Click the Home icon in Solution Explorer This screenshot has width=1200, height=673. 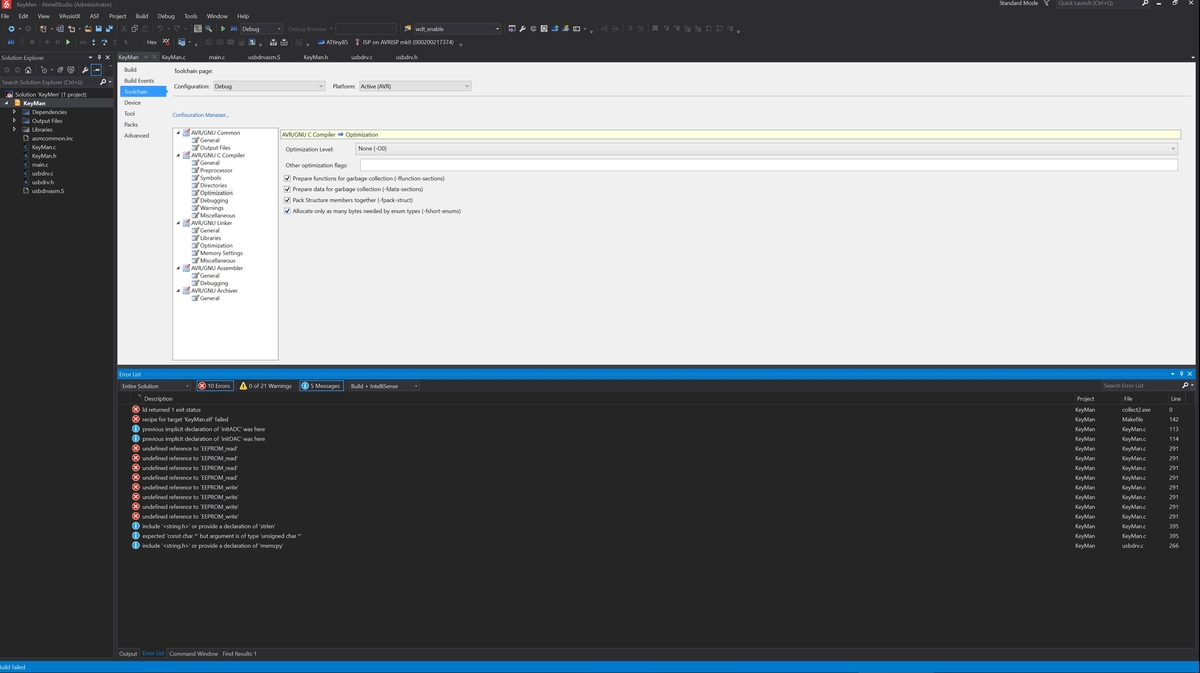28,70
